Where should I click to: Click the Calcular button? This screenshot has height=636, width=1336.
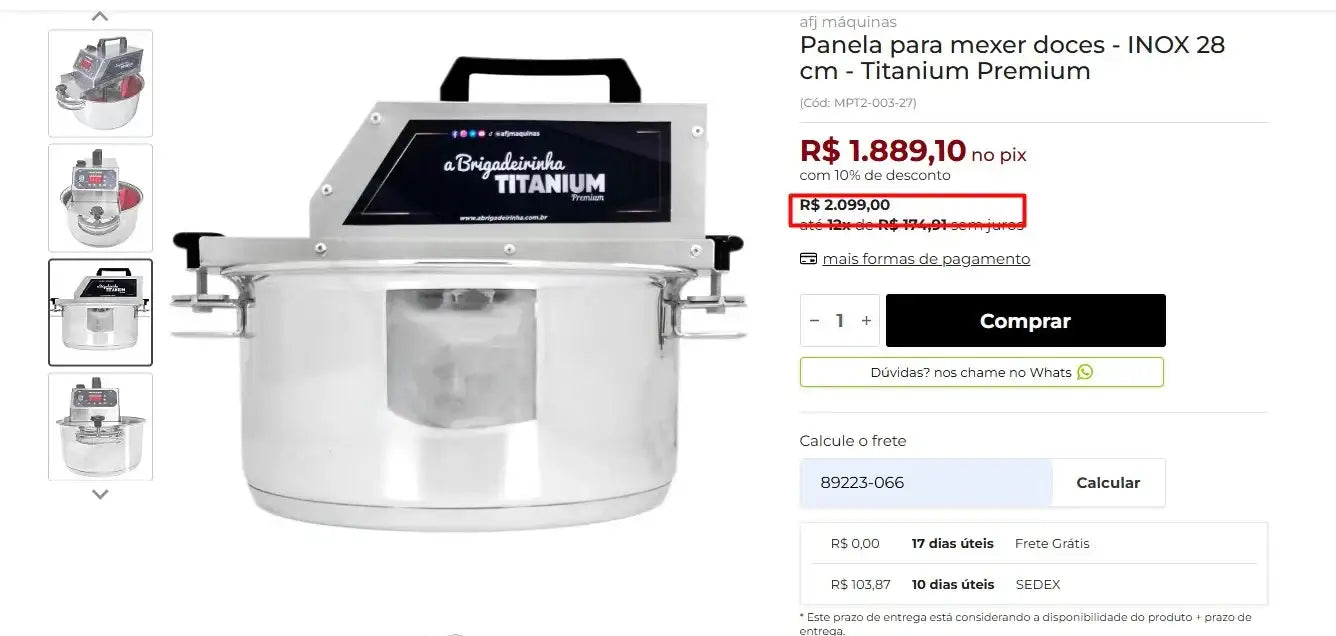click(1108, 483)
